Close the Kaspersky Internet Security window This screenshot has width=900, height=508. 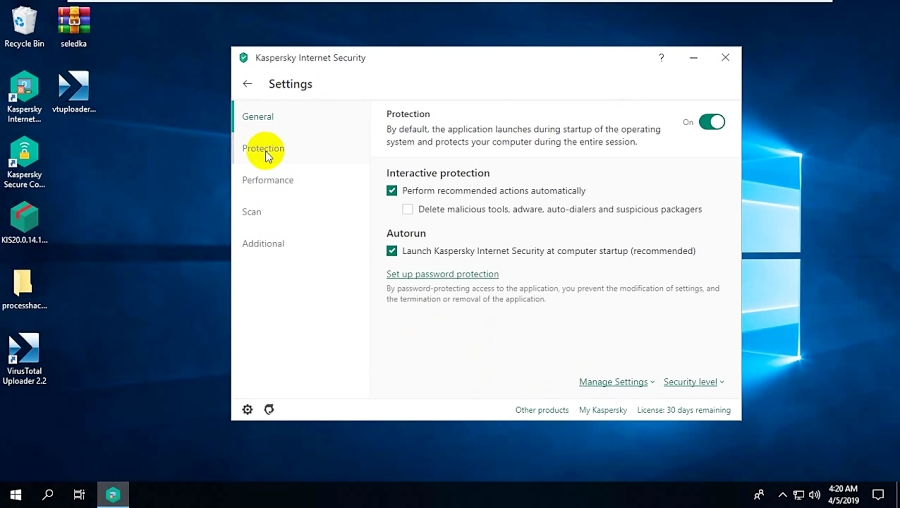(726, 57)
